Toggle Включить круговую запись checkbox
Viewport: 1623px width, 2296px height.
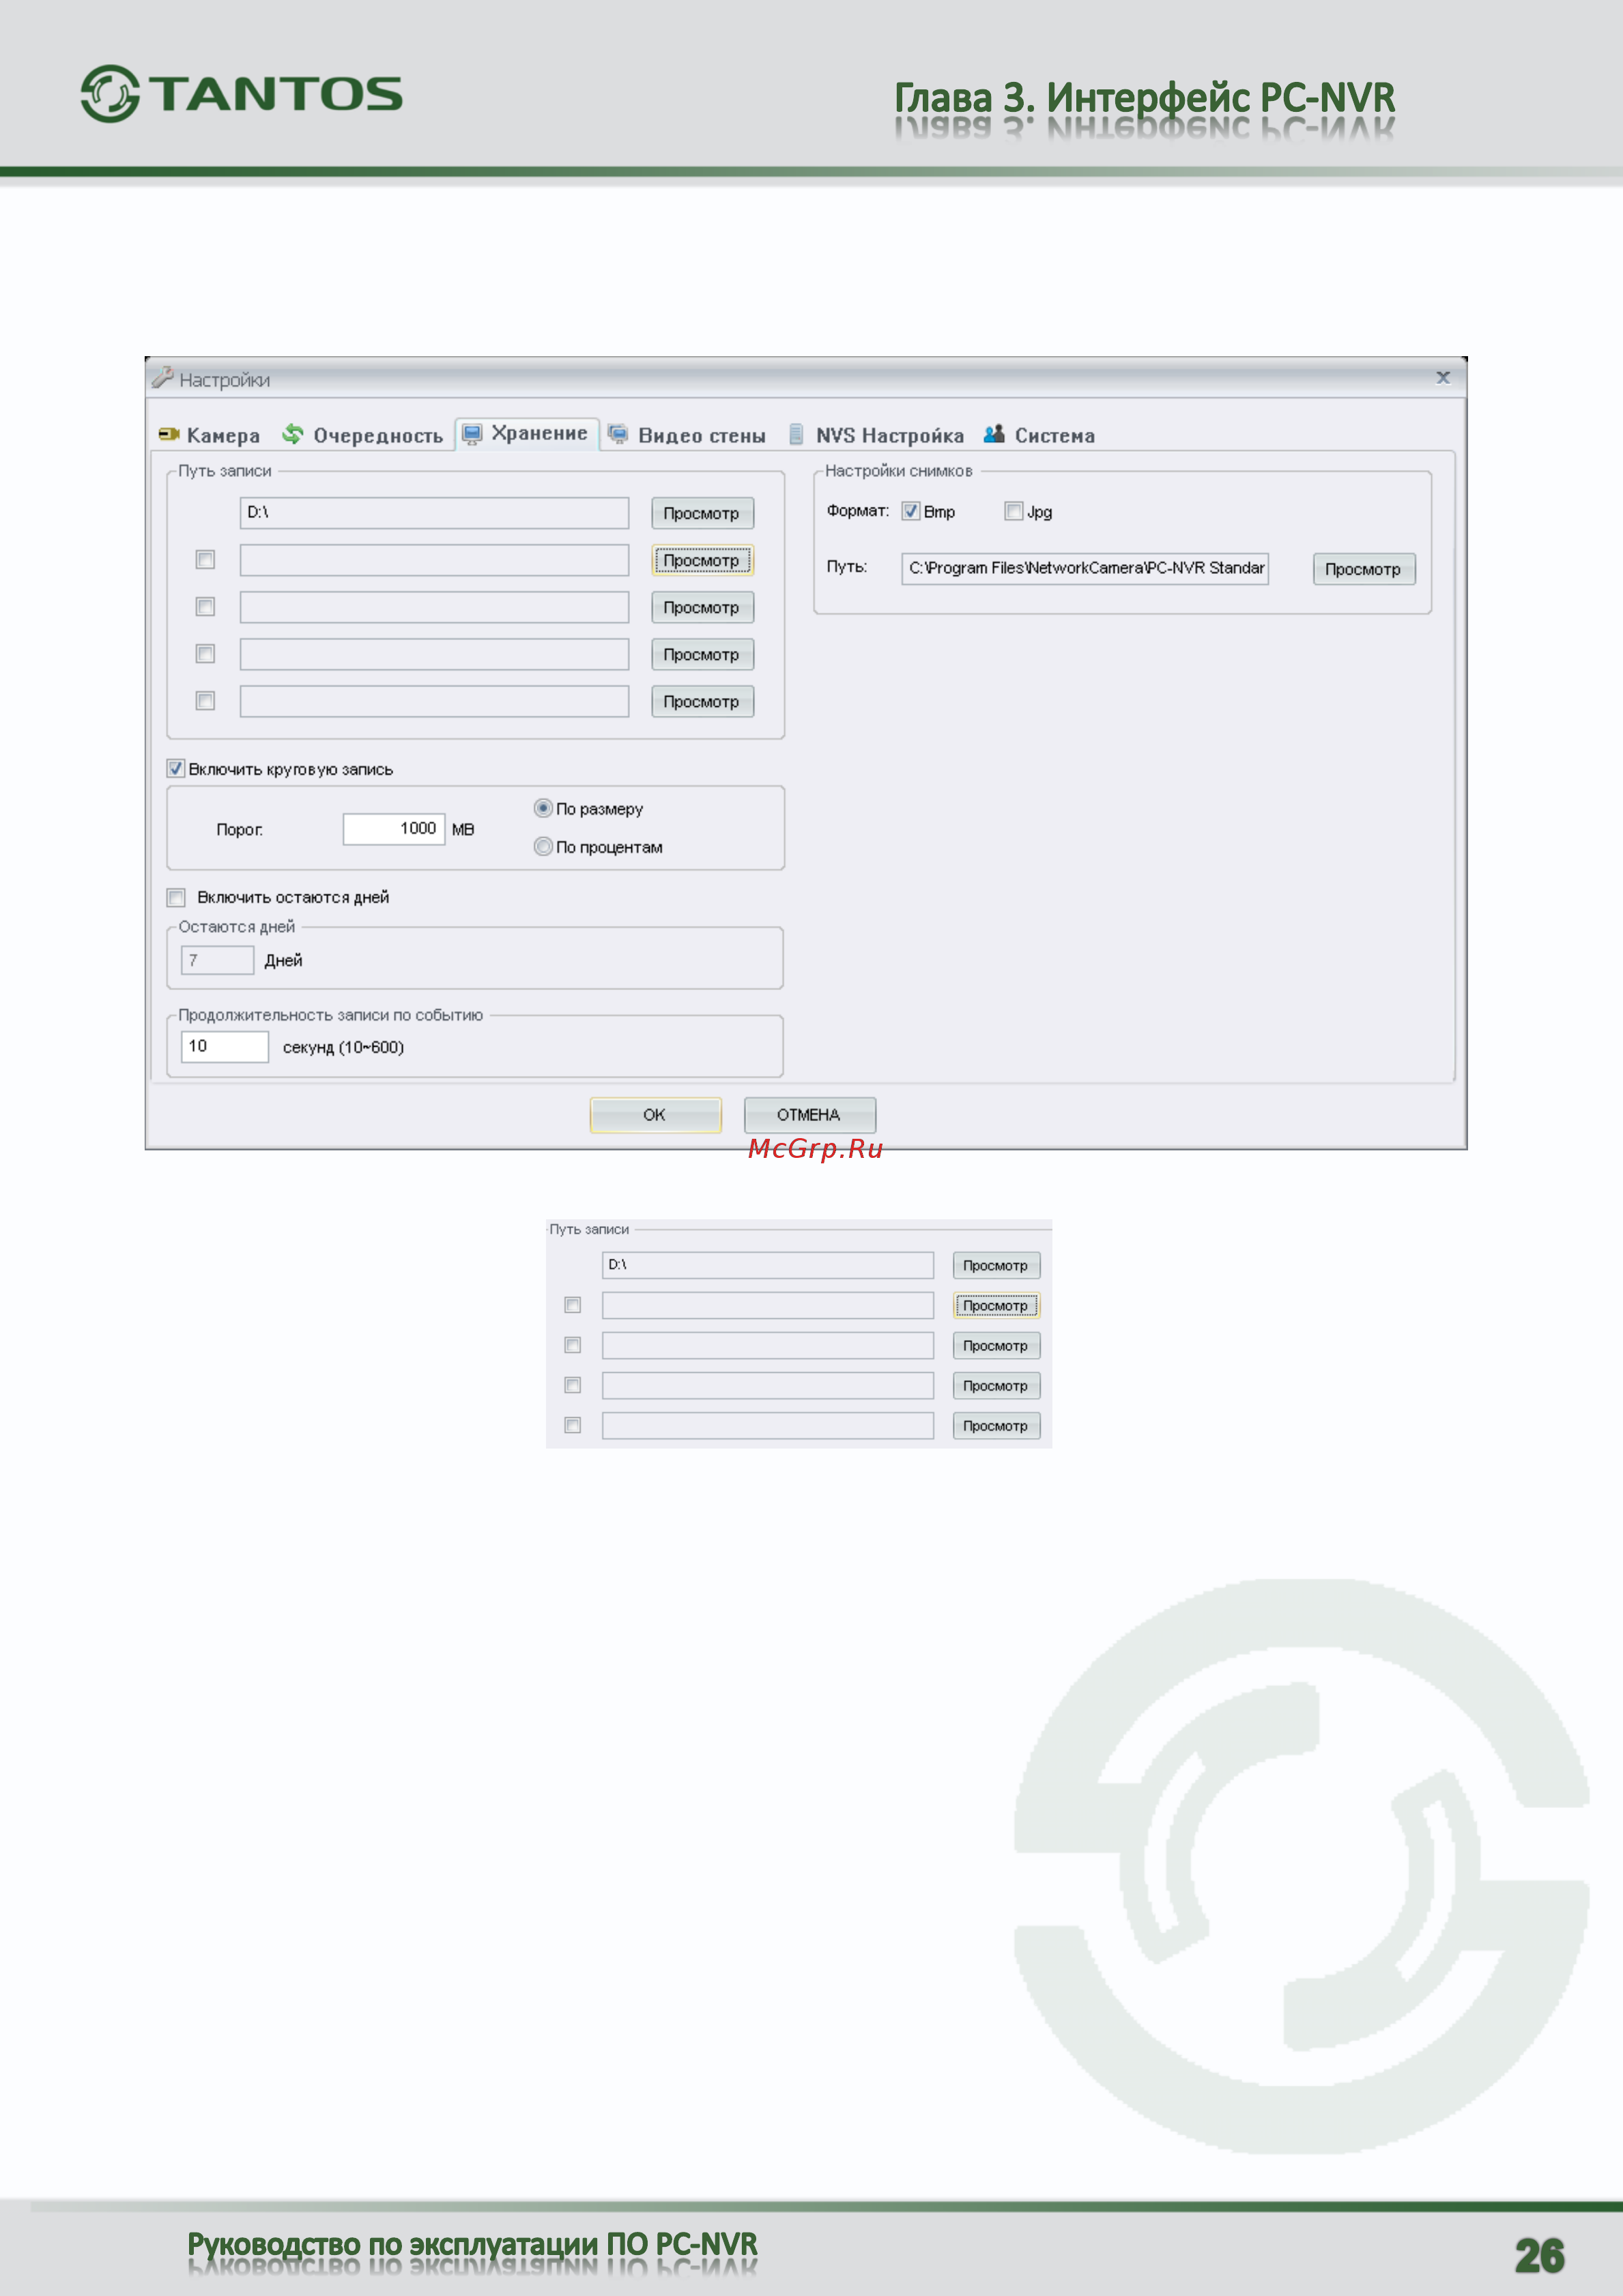(x=176, y=768)
